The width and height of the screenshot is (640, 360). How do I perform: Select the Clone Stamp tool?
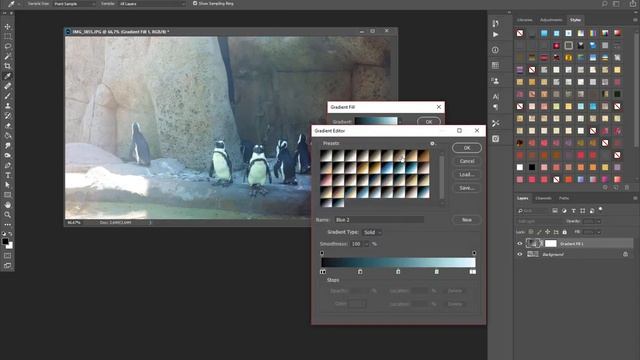coord(7,106)
